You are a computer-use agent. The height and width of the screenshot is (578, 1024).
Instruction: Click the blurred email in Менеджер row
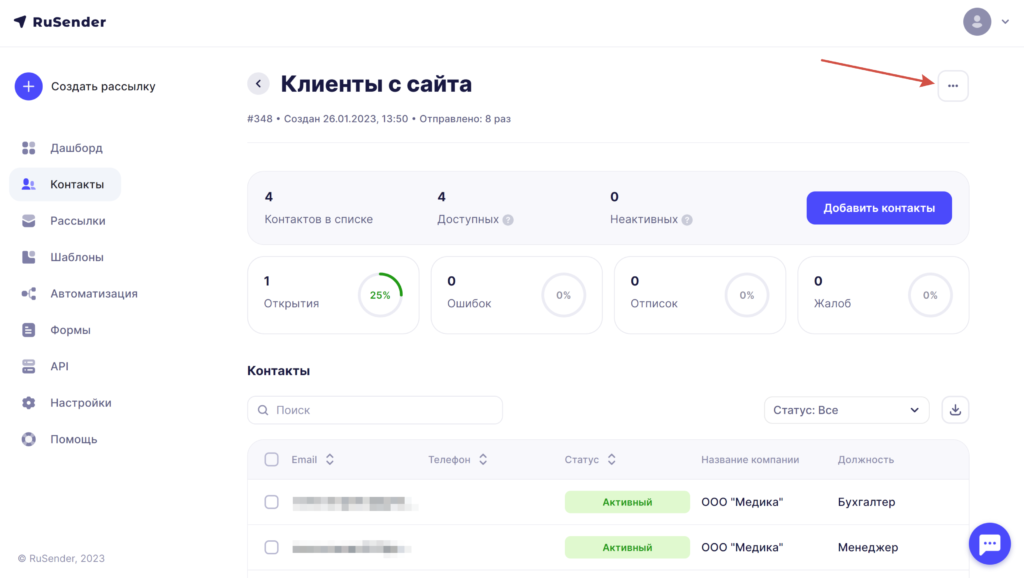351,548
